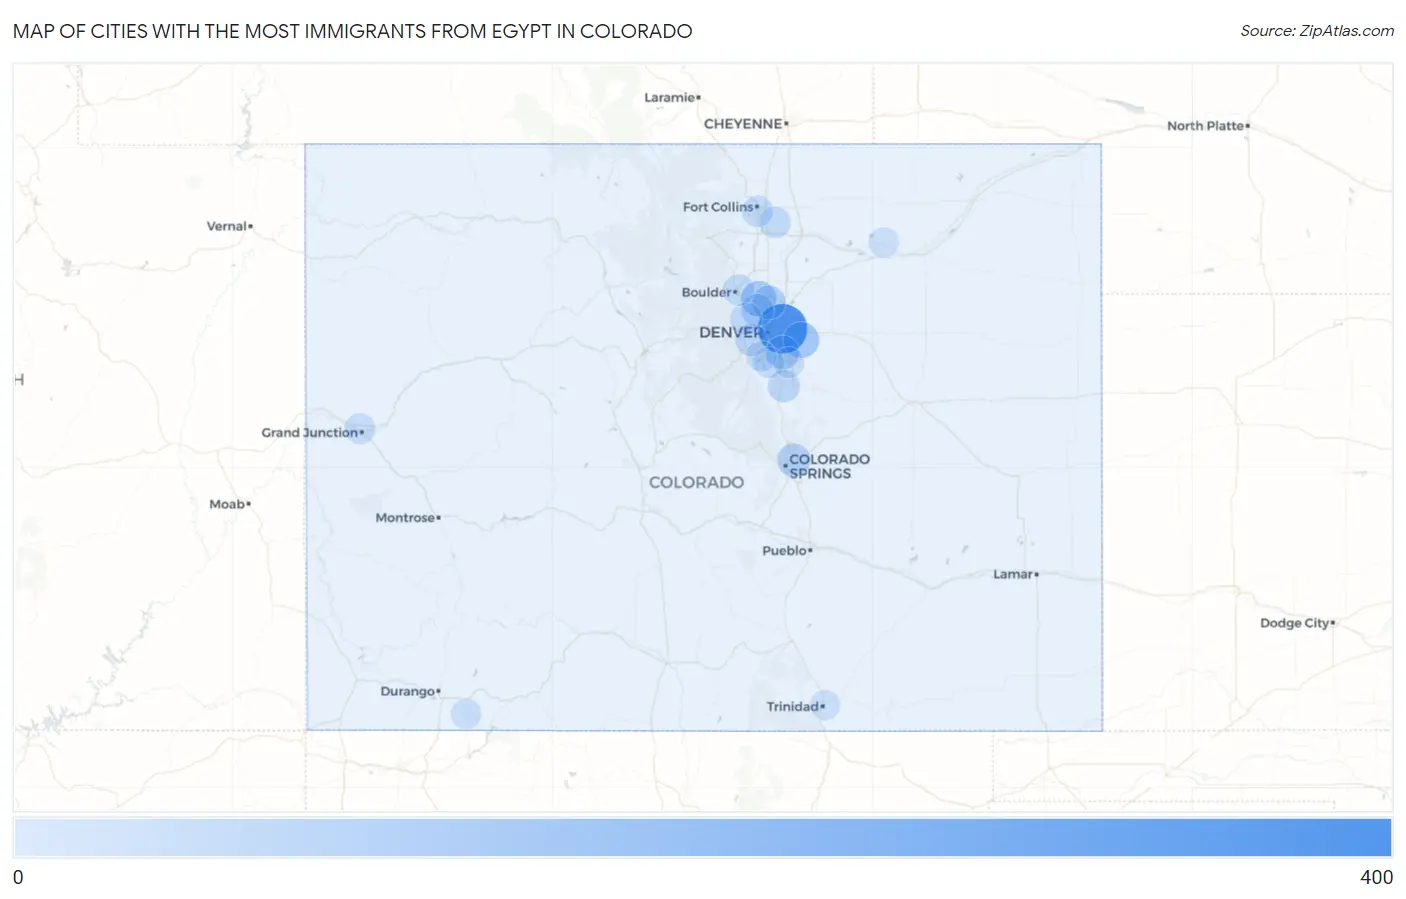Click the map title heading
This screenshot has width=1406, height=899.
tap(352, 31)
